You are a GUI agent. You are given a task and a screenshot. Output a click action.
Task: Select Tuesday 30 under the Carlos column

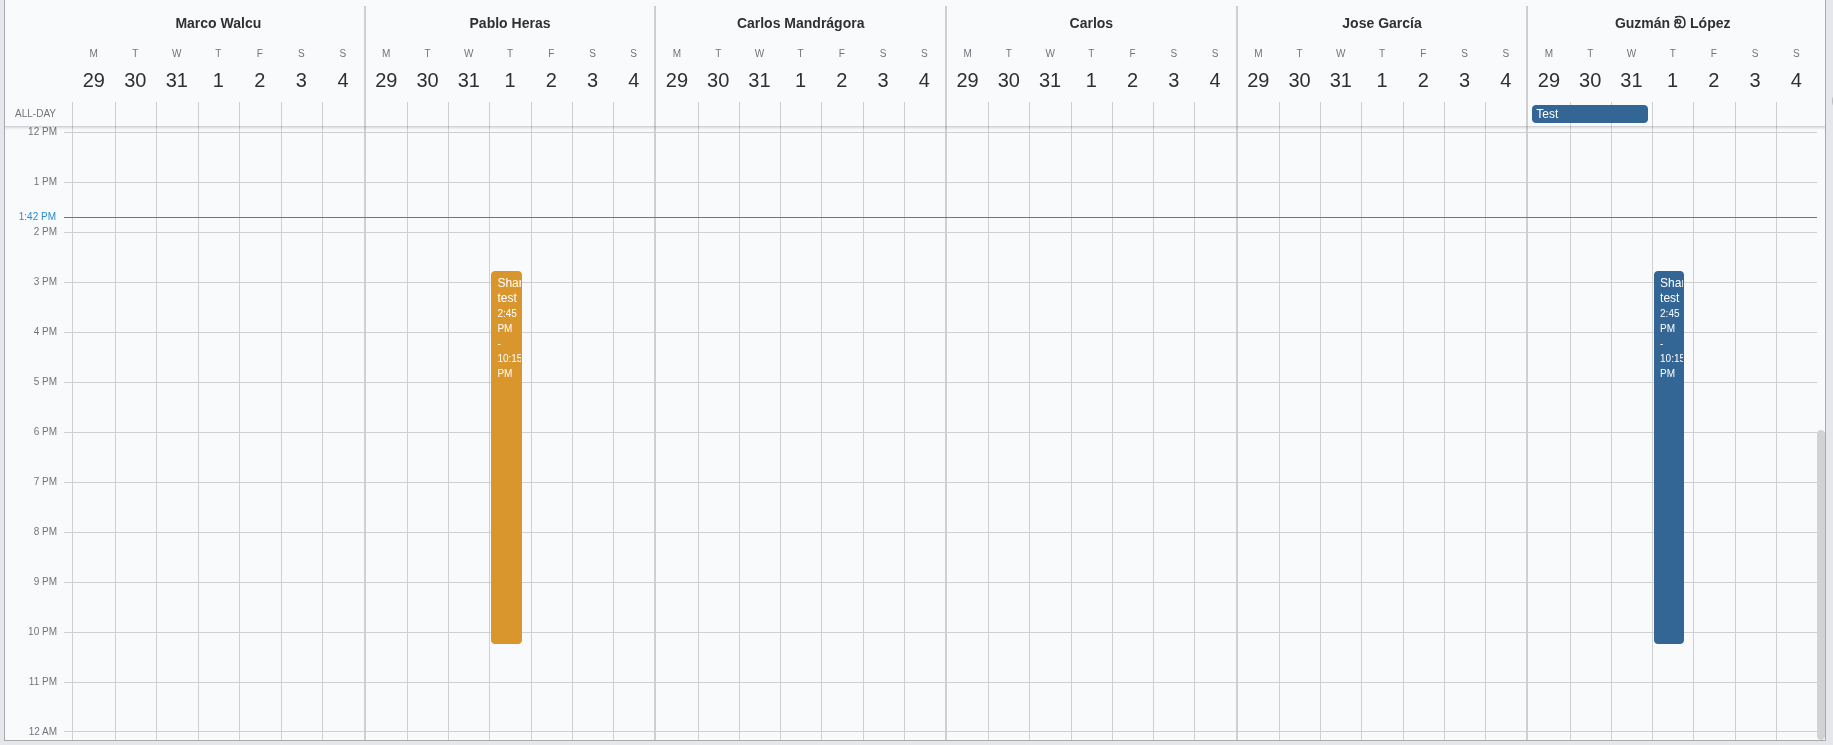pyautogui.click(x=1008, y=80)
